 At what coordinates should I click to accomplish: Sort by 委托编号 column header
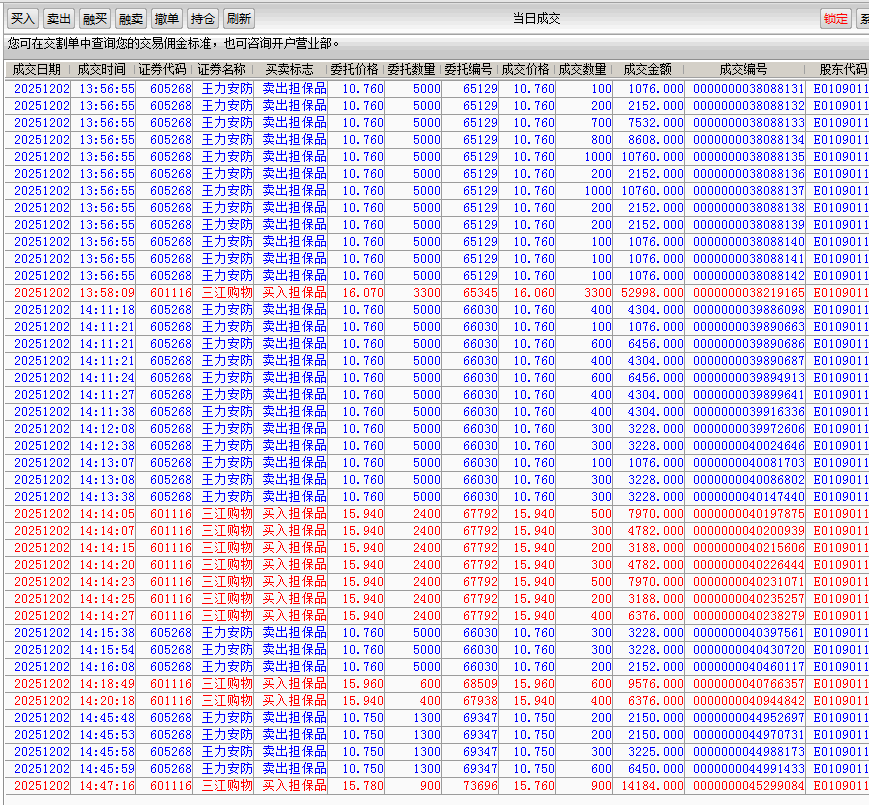pyautogui.click(x=469, y=69)
